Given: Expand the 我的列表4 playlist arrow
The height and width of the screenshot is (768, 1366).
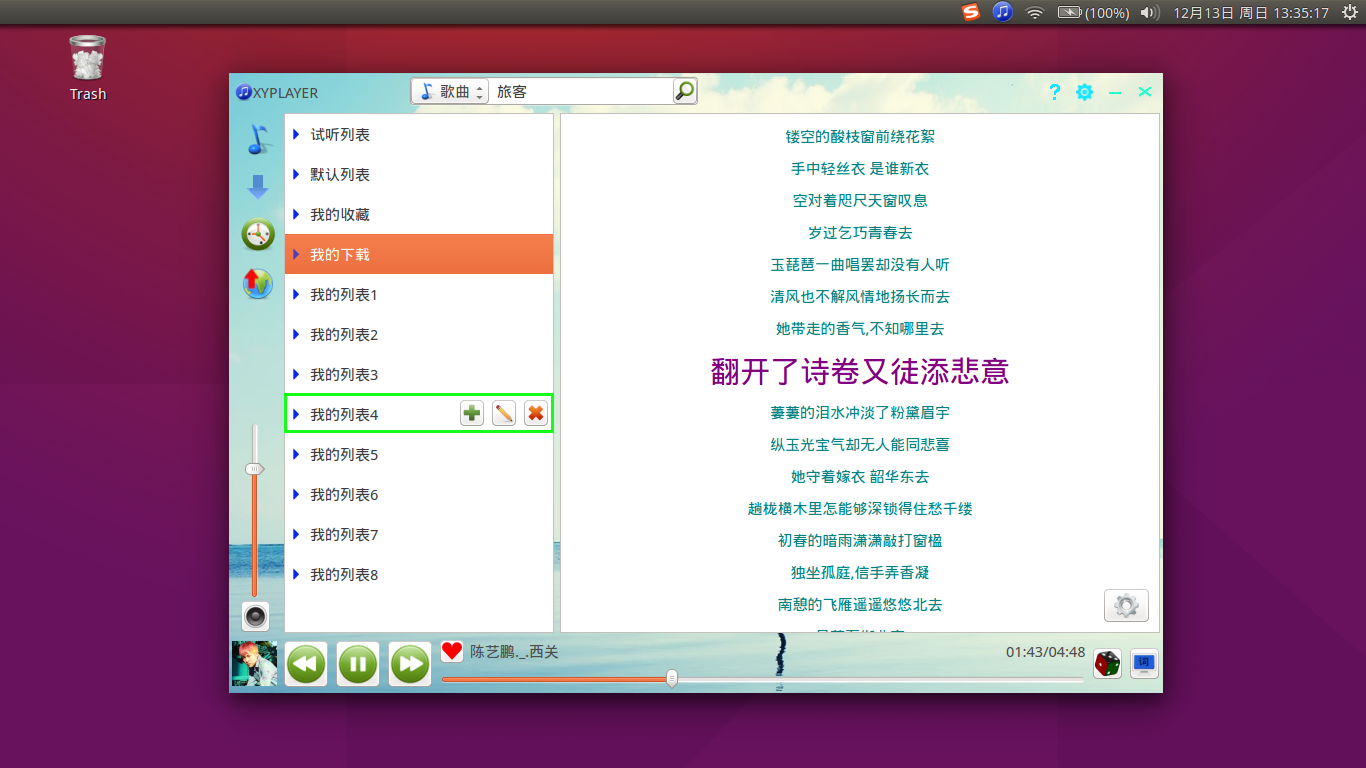Looking at the screenshot, I should (x=296, y=414).
